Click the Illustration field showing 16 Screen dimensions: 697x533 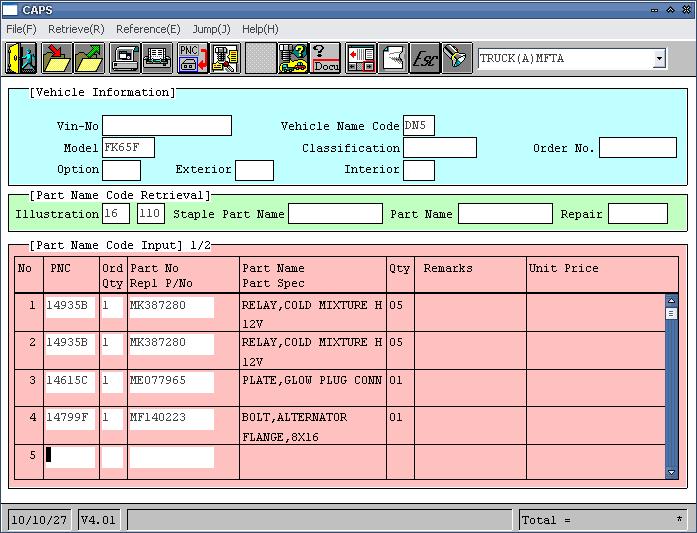click(x=116, y=213)
